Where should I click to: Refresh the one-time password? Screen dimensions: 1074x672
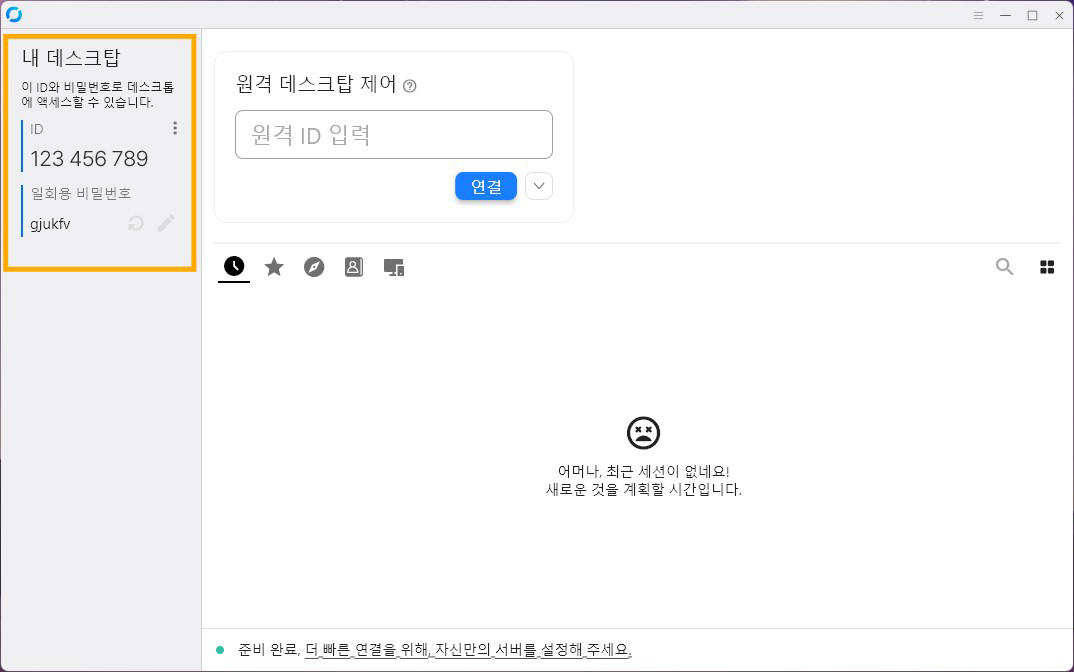click(x=136, y=224)
